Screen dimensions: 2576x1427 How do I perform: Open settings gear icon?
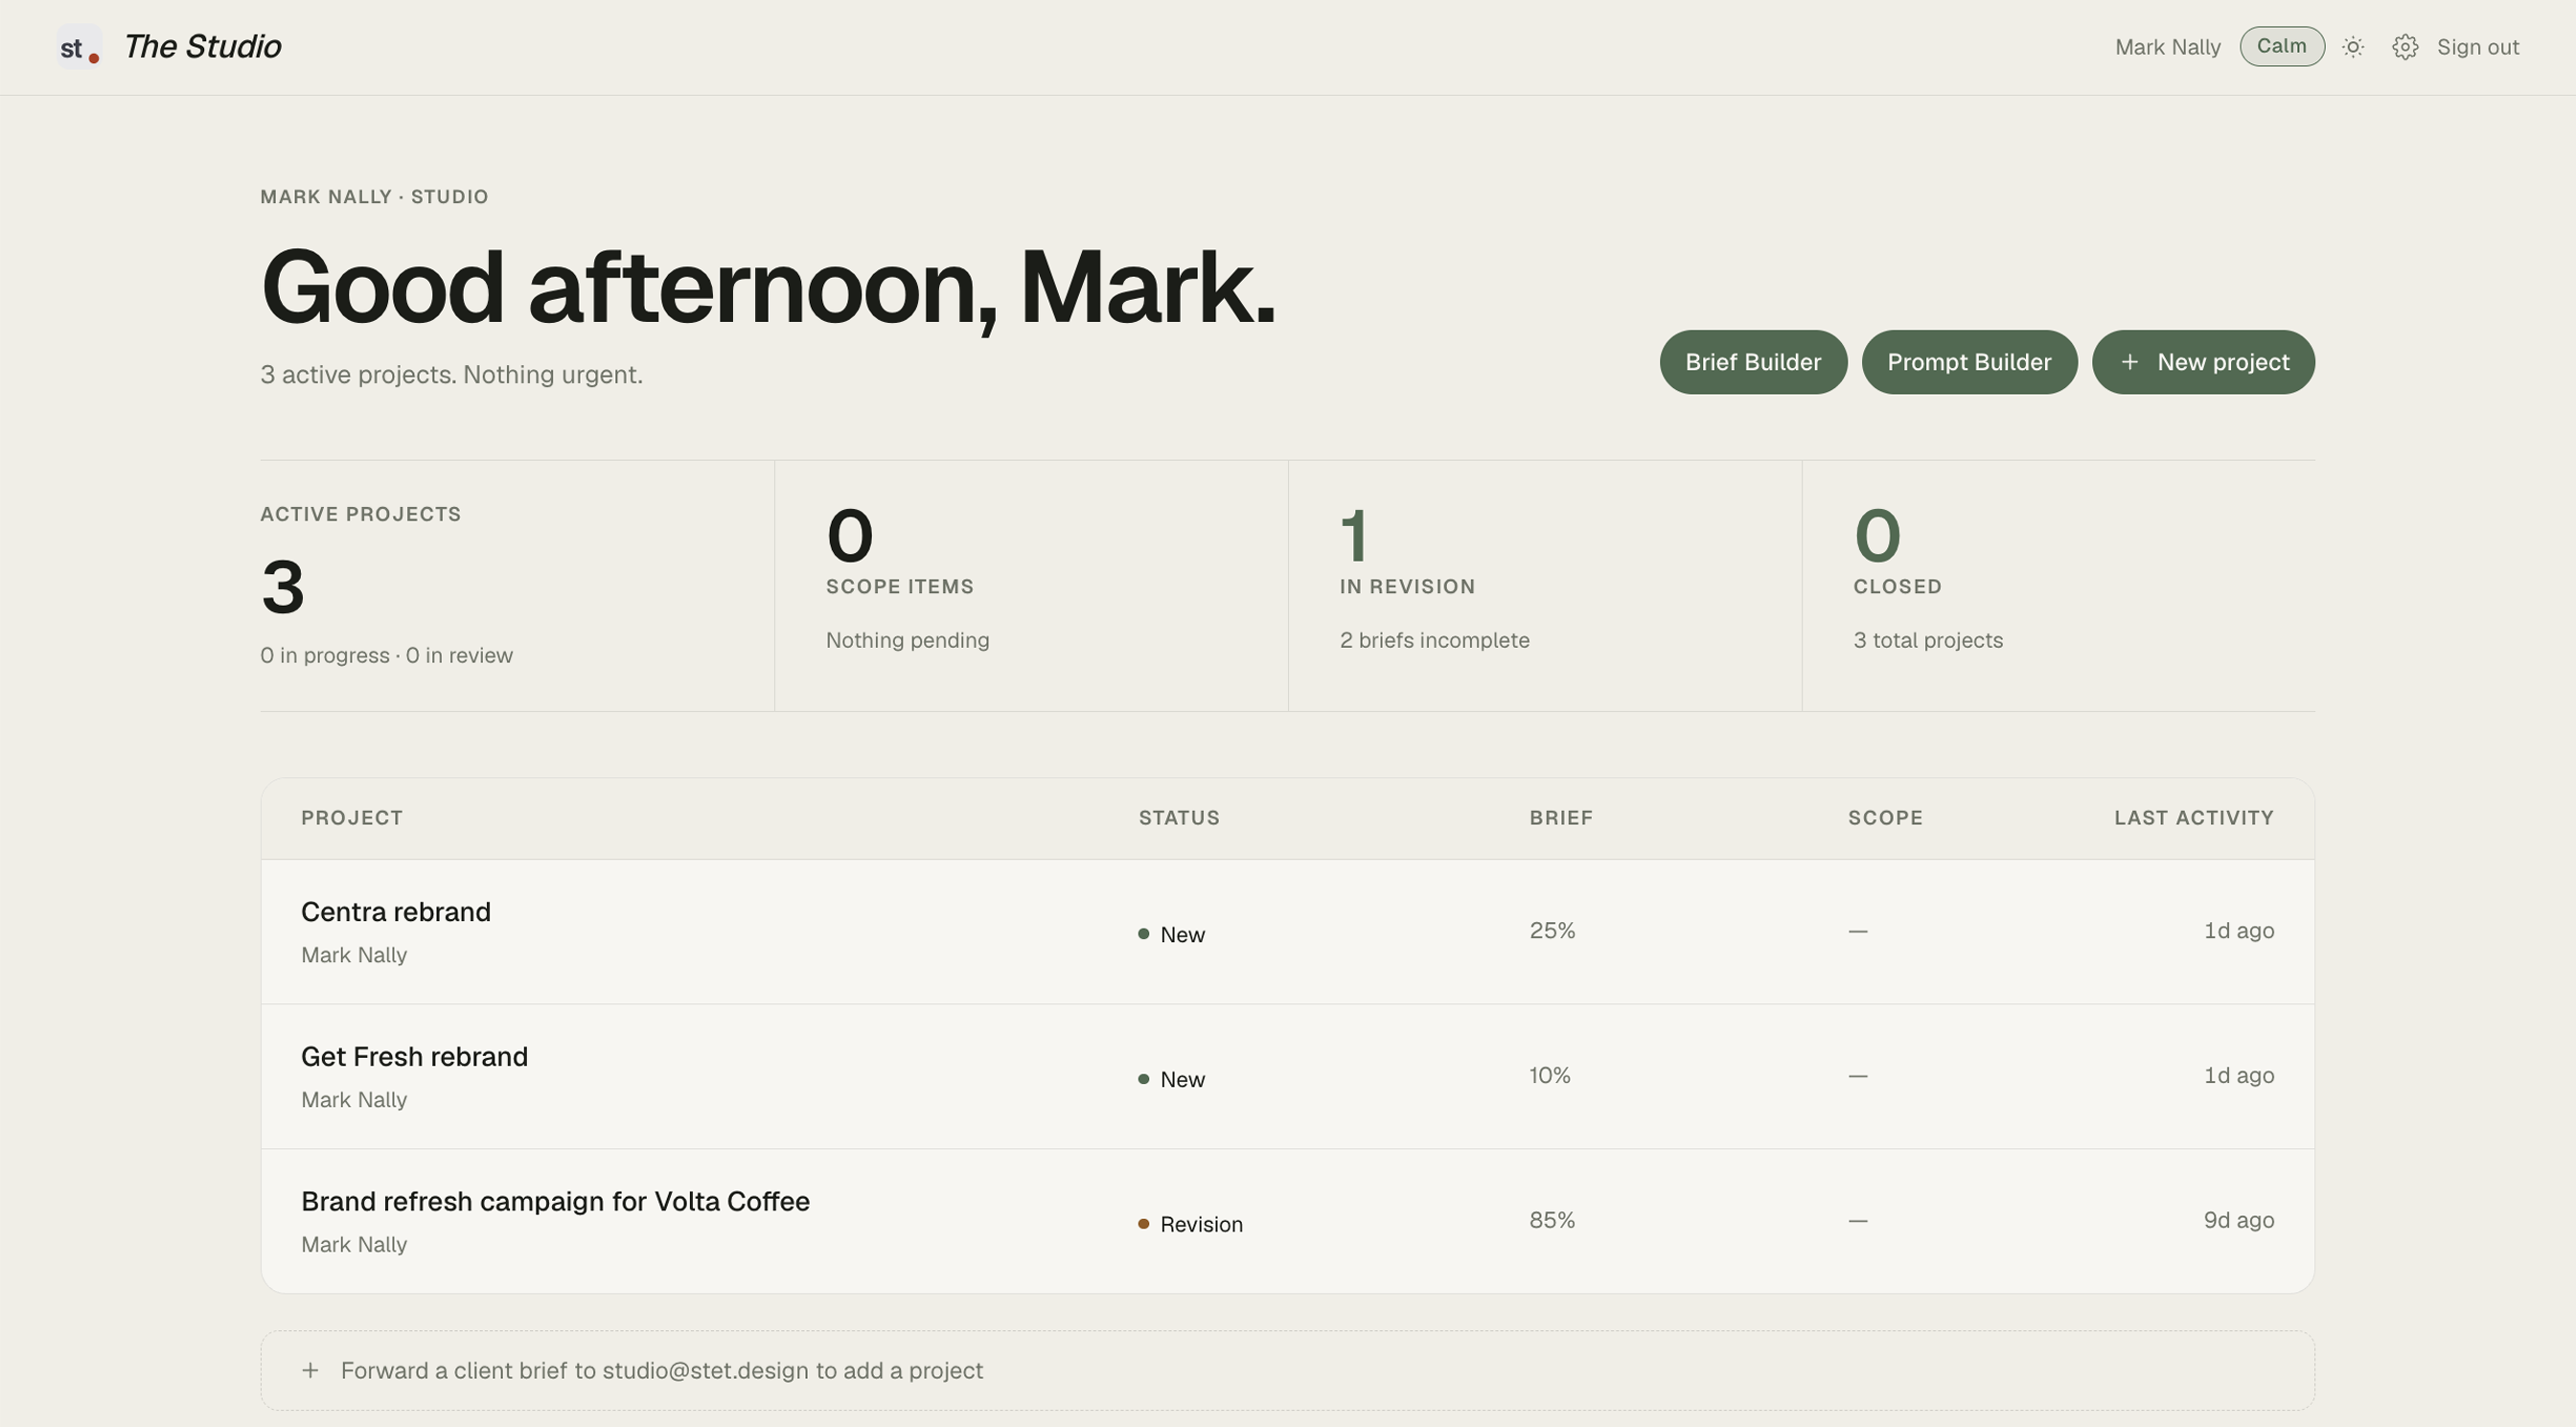2405,47
